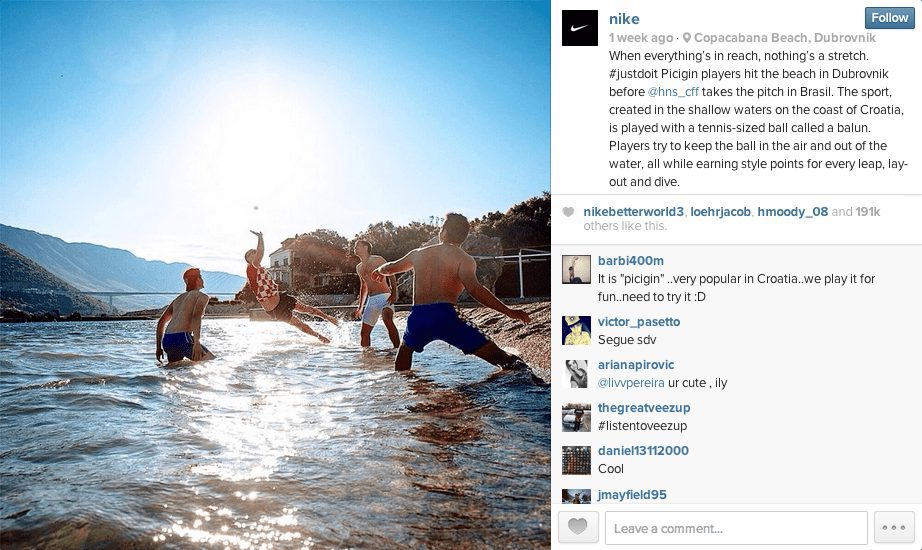Click the Nike swoosh profile avatar
922x550 pixels.
coord(580,28)
